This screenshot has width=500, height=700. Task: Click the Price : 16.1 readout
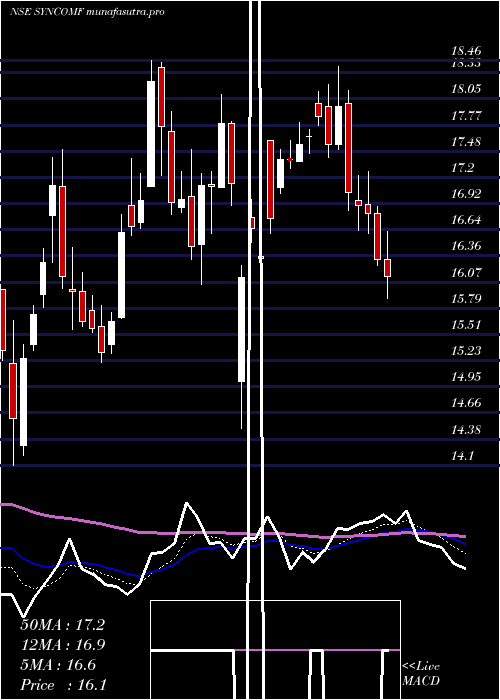64,685
